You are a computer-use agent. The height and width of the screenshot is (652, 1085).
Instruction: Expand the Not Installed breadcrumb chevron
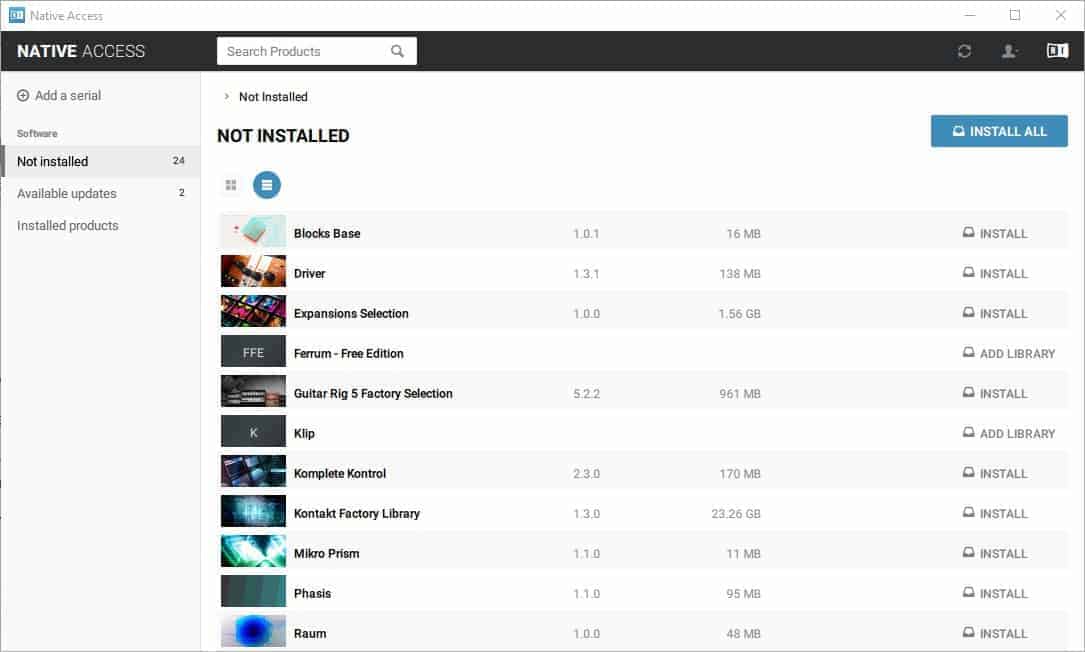click(x=227, y=97)
